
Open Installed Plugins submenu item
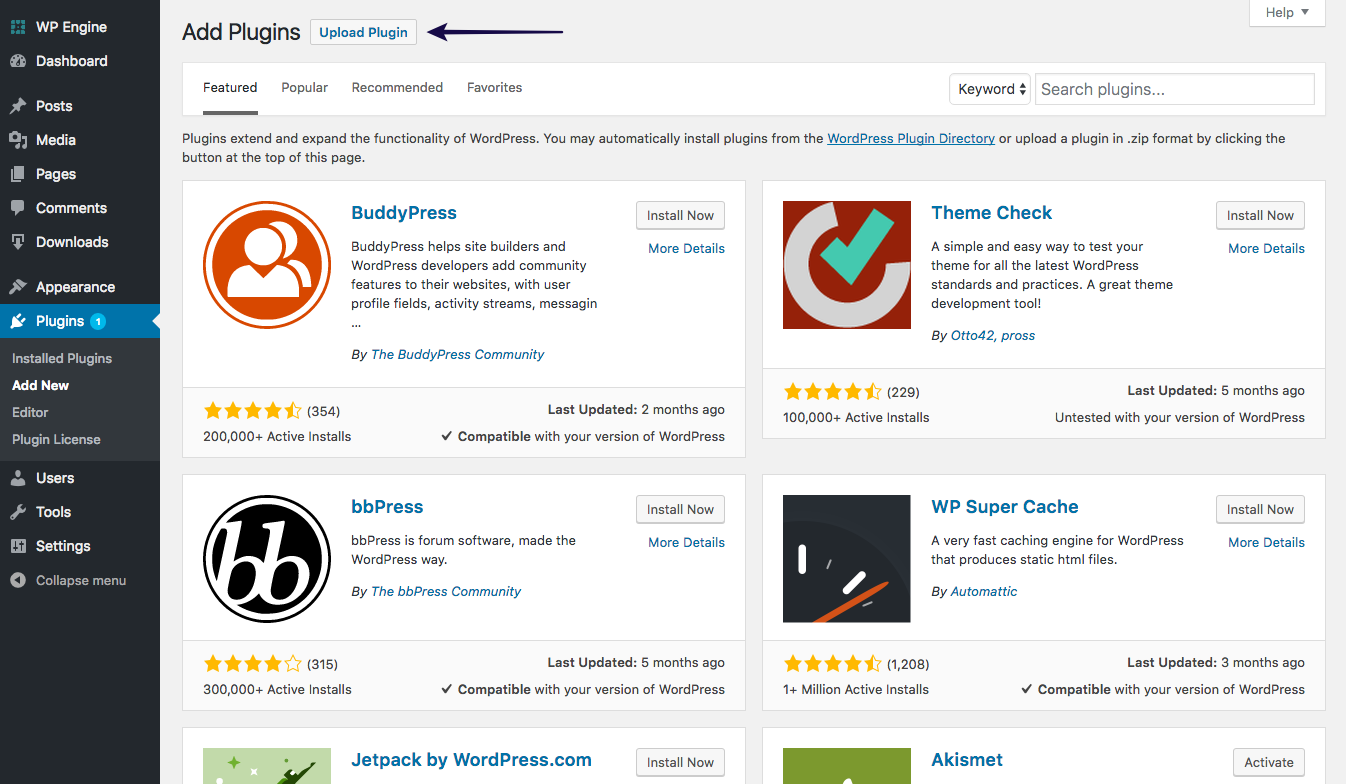(x=62, y=358)
